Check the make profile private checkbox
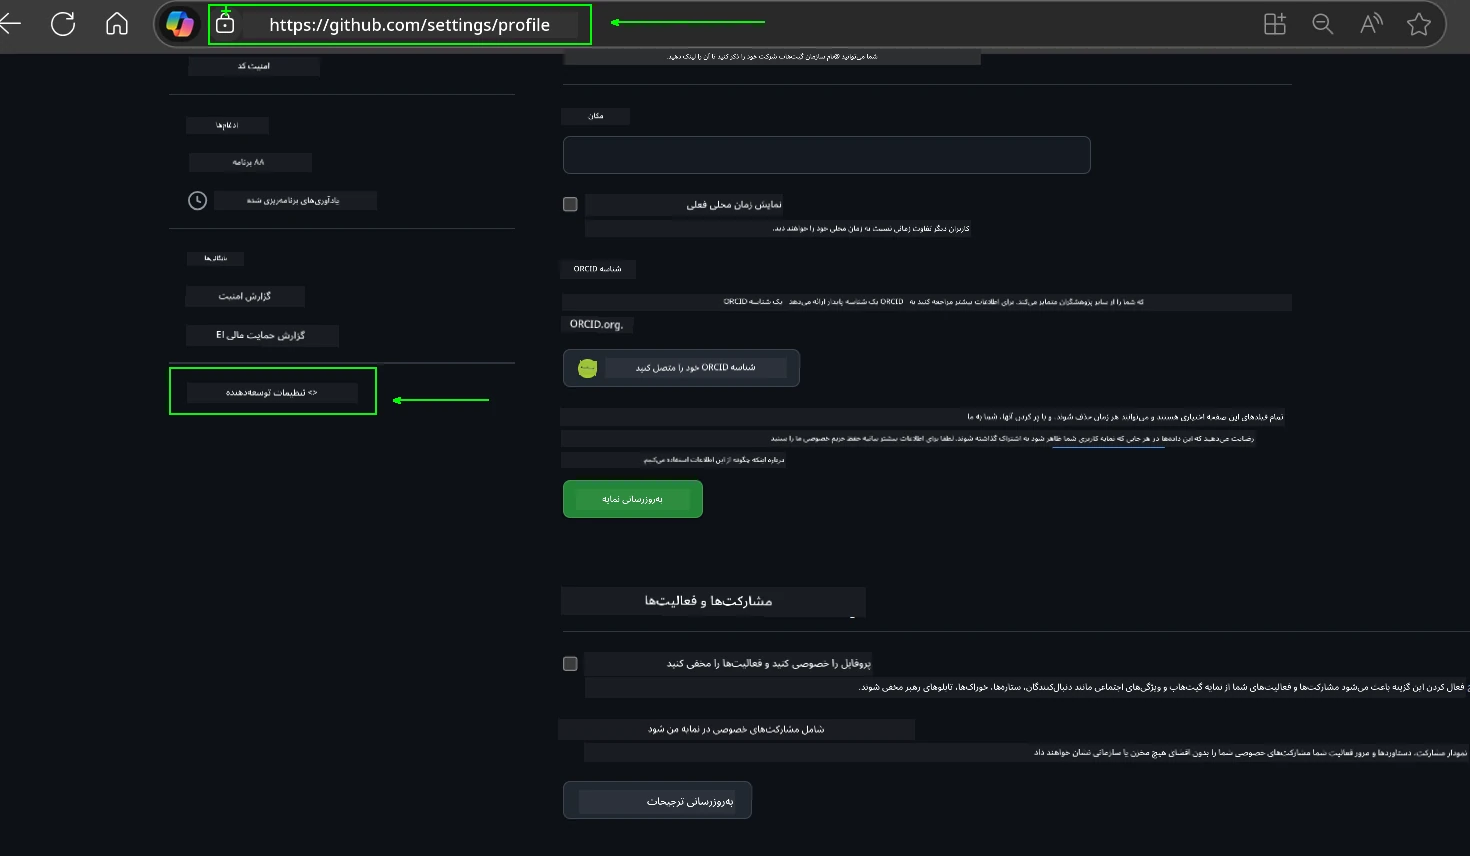This screenshot has height=856, width=1470. (570, 663)
